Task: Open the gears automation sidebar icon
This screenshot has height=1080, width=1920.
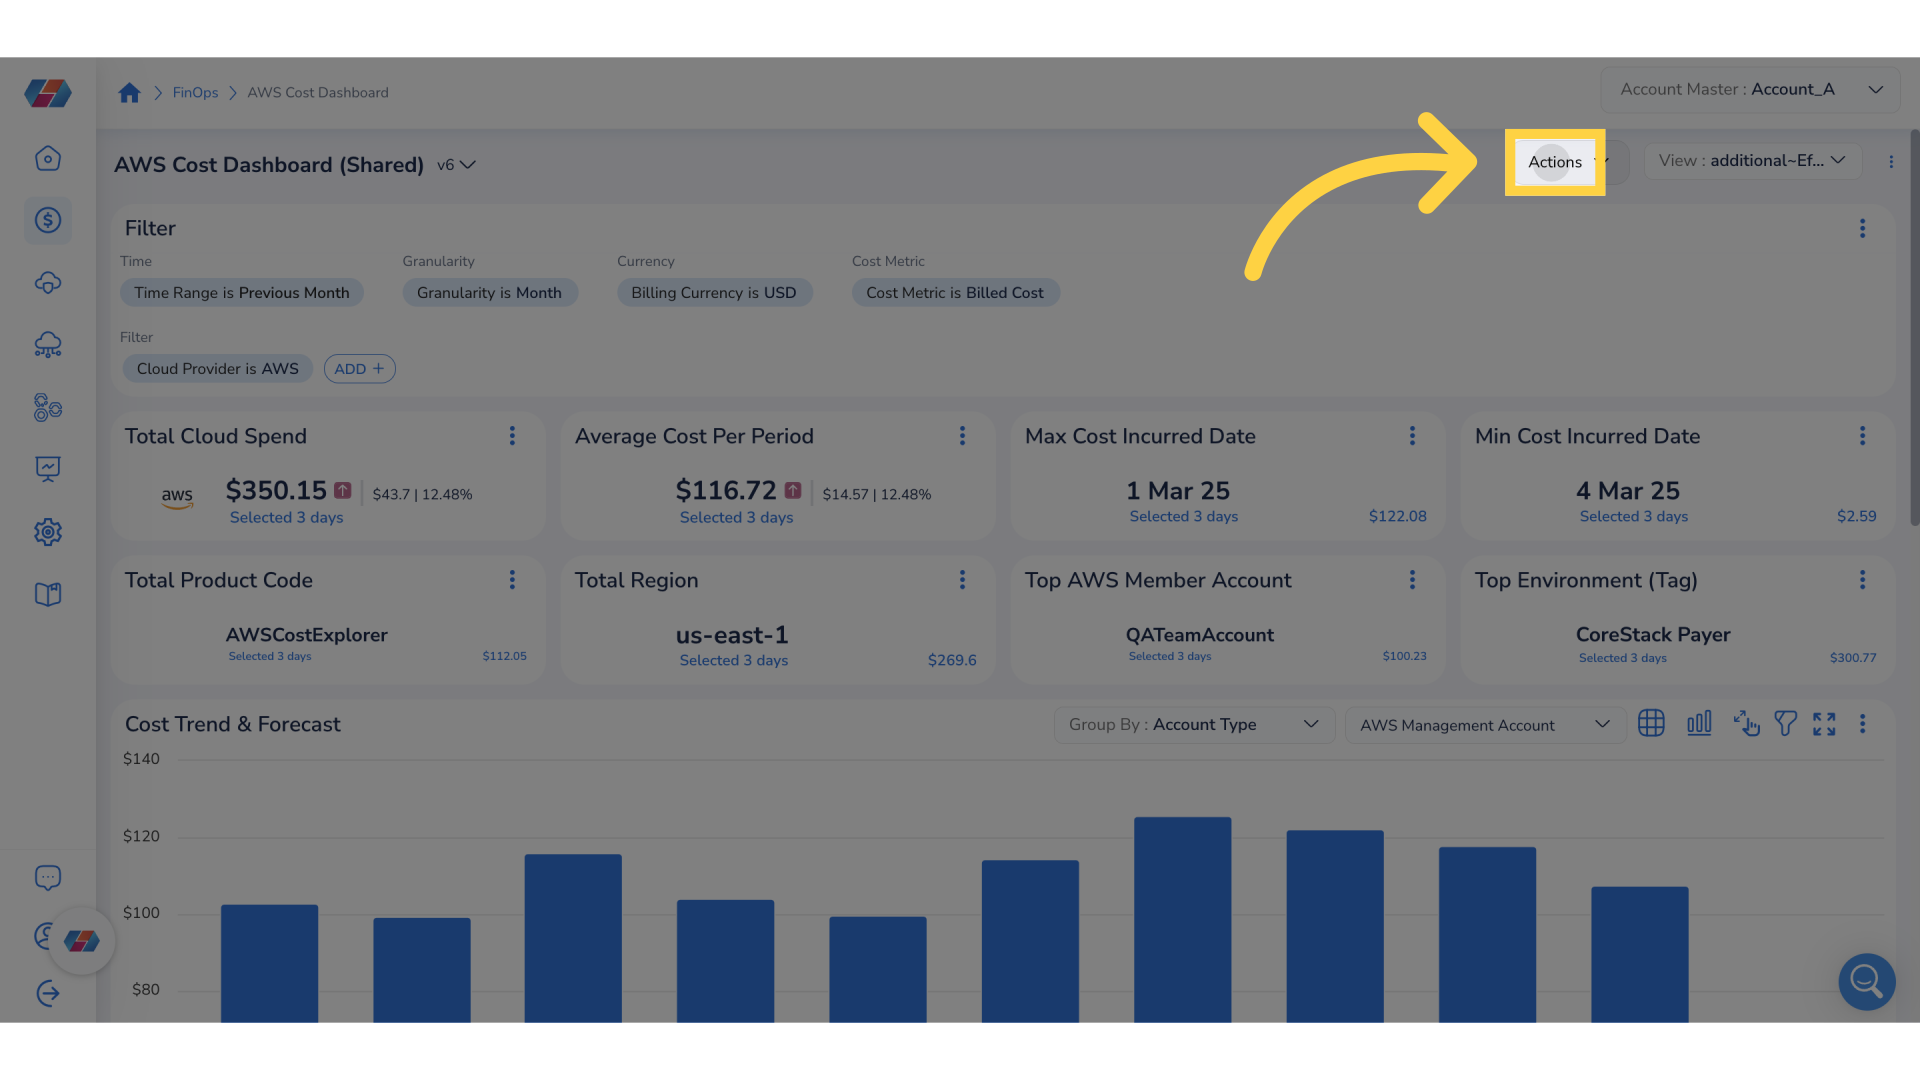Action: click(x=48, y=407)
